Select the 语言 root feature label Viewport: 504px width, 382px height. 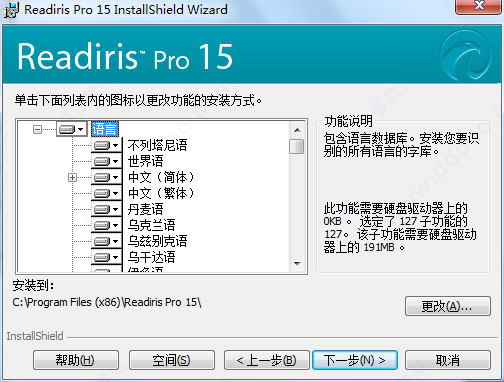point(105,129)
